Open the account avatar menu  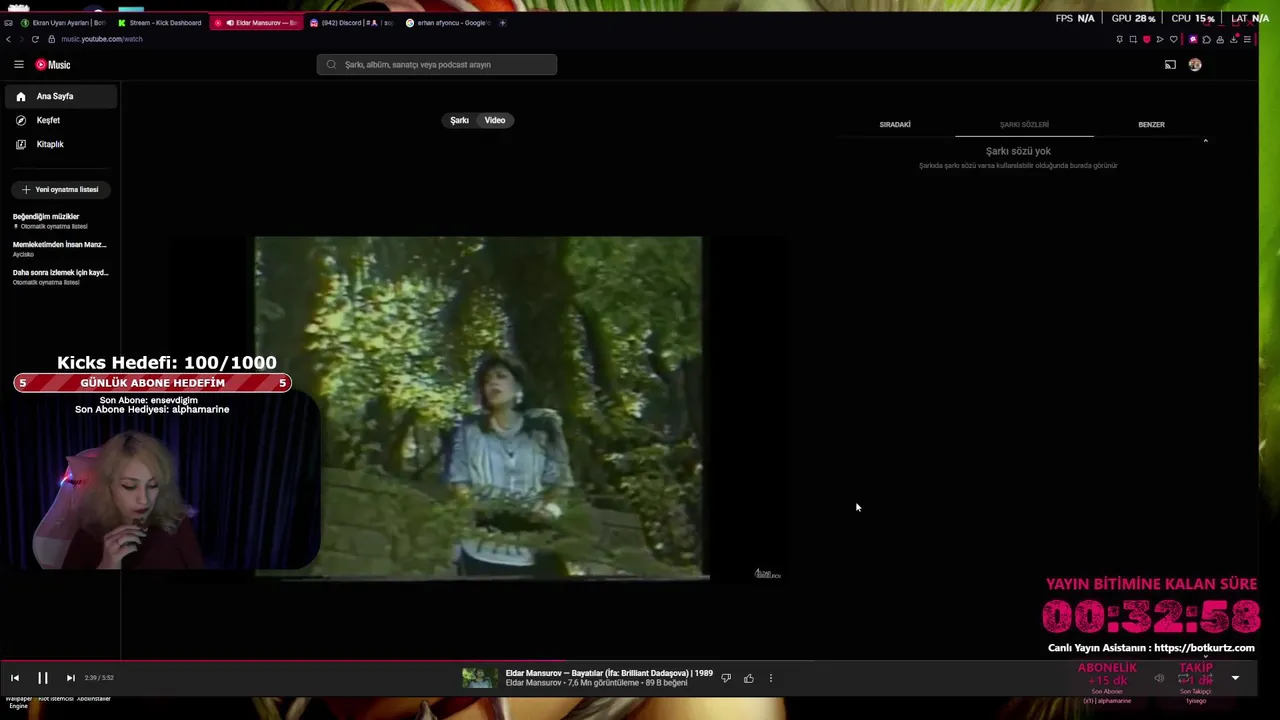(1195, 65)
